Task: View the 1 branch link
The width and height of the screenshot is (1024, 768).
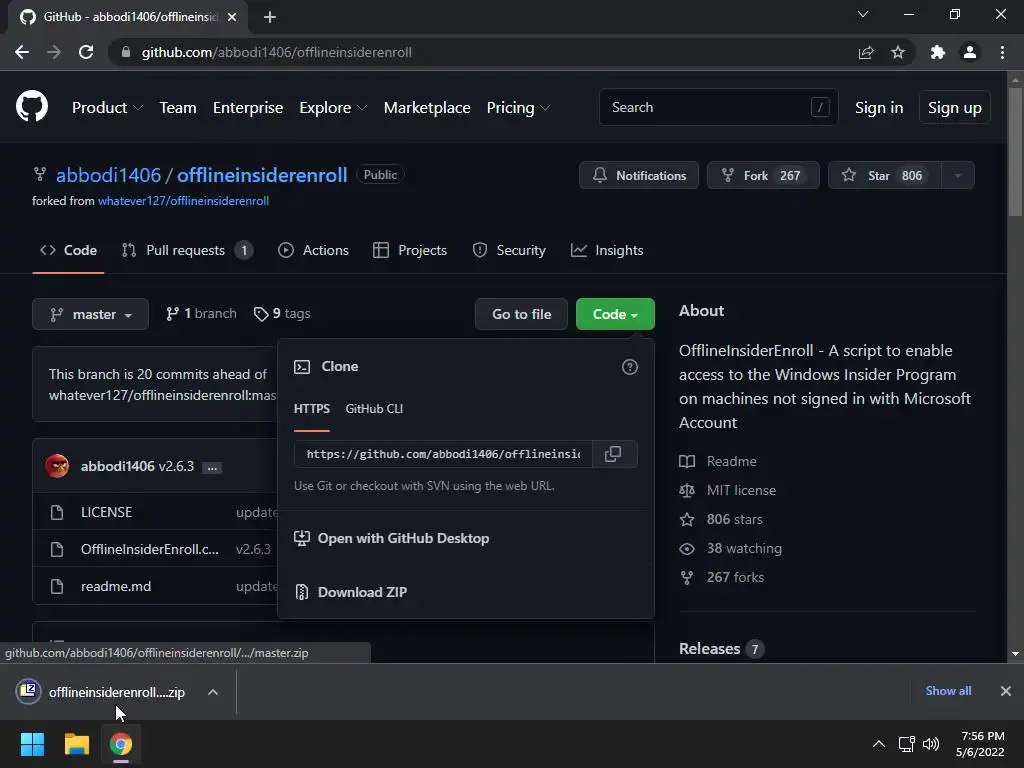Action: tap(201, 314)
